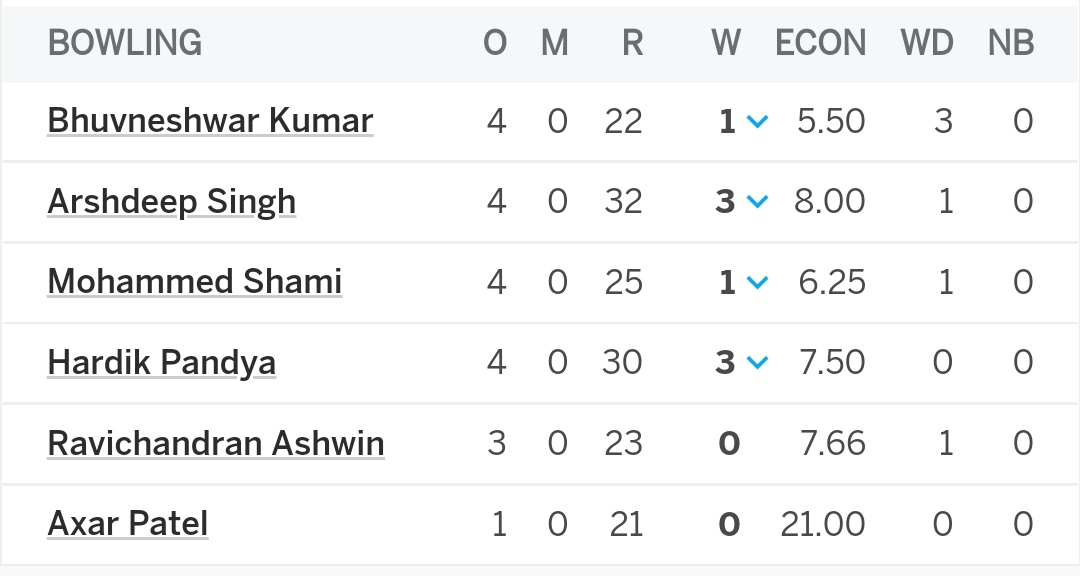This screenshot has height=576, width=1080.
Task: Select the O overs column header
Action: (495, 43)
